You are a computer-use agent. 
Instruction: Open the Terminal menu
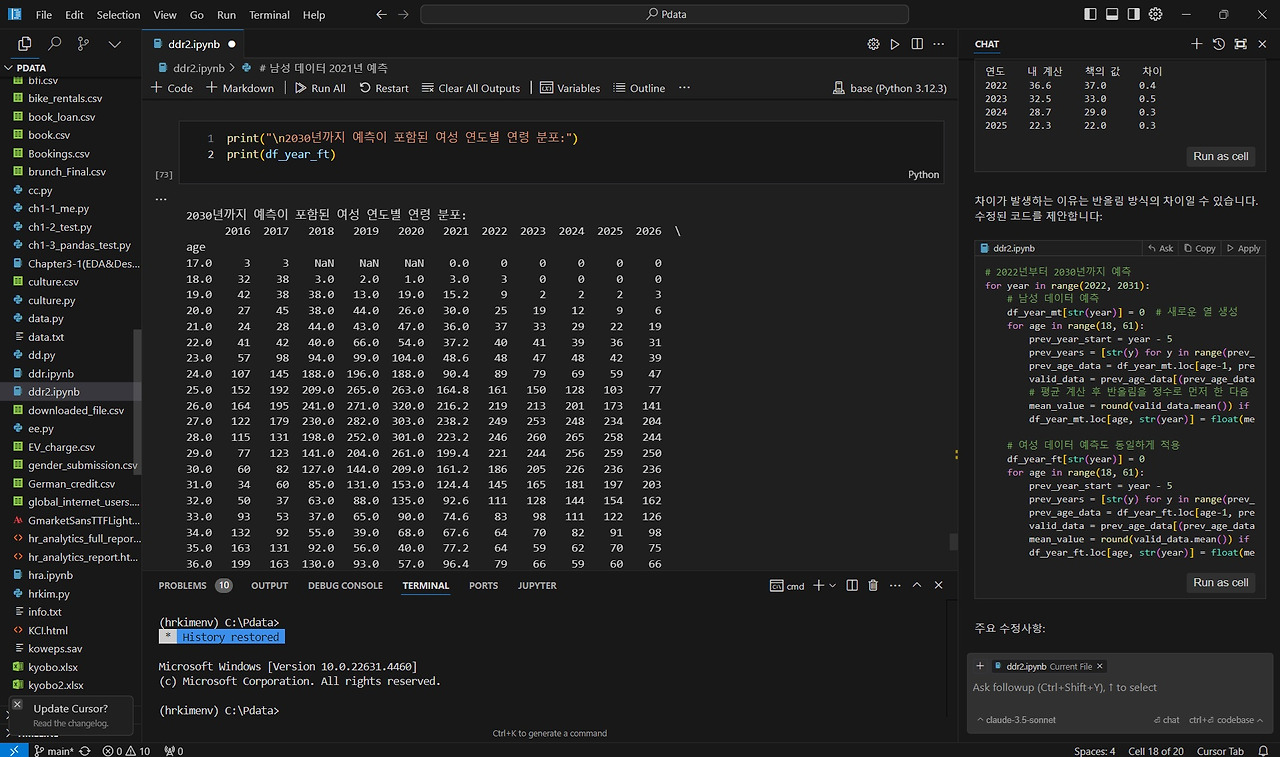pos(269,15)
